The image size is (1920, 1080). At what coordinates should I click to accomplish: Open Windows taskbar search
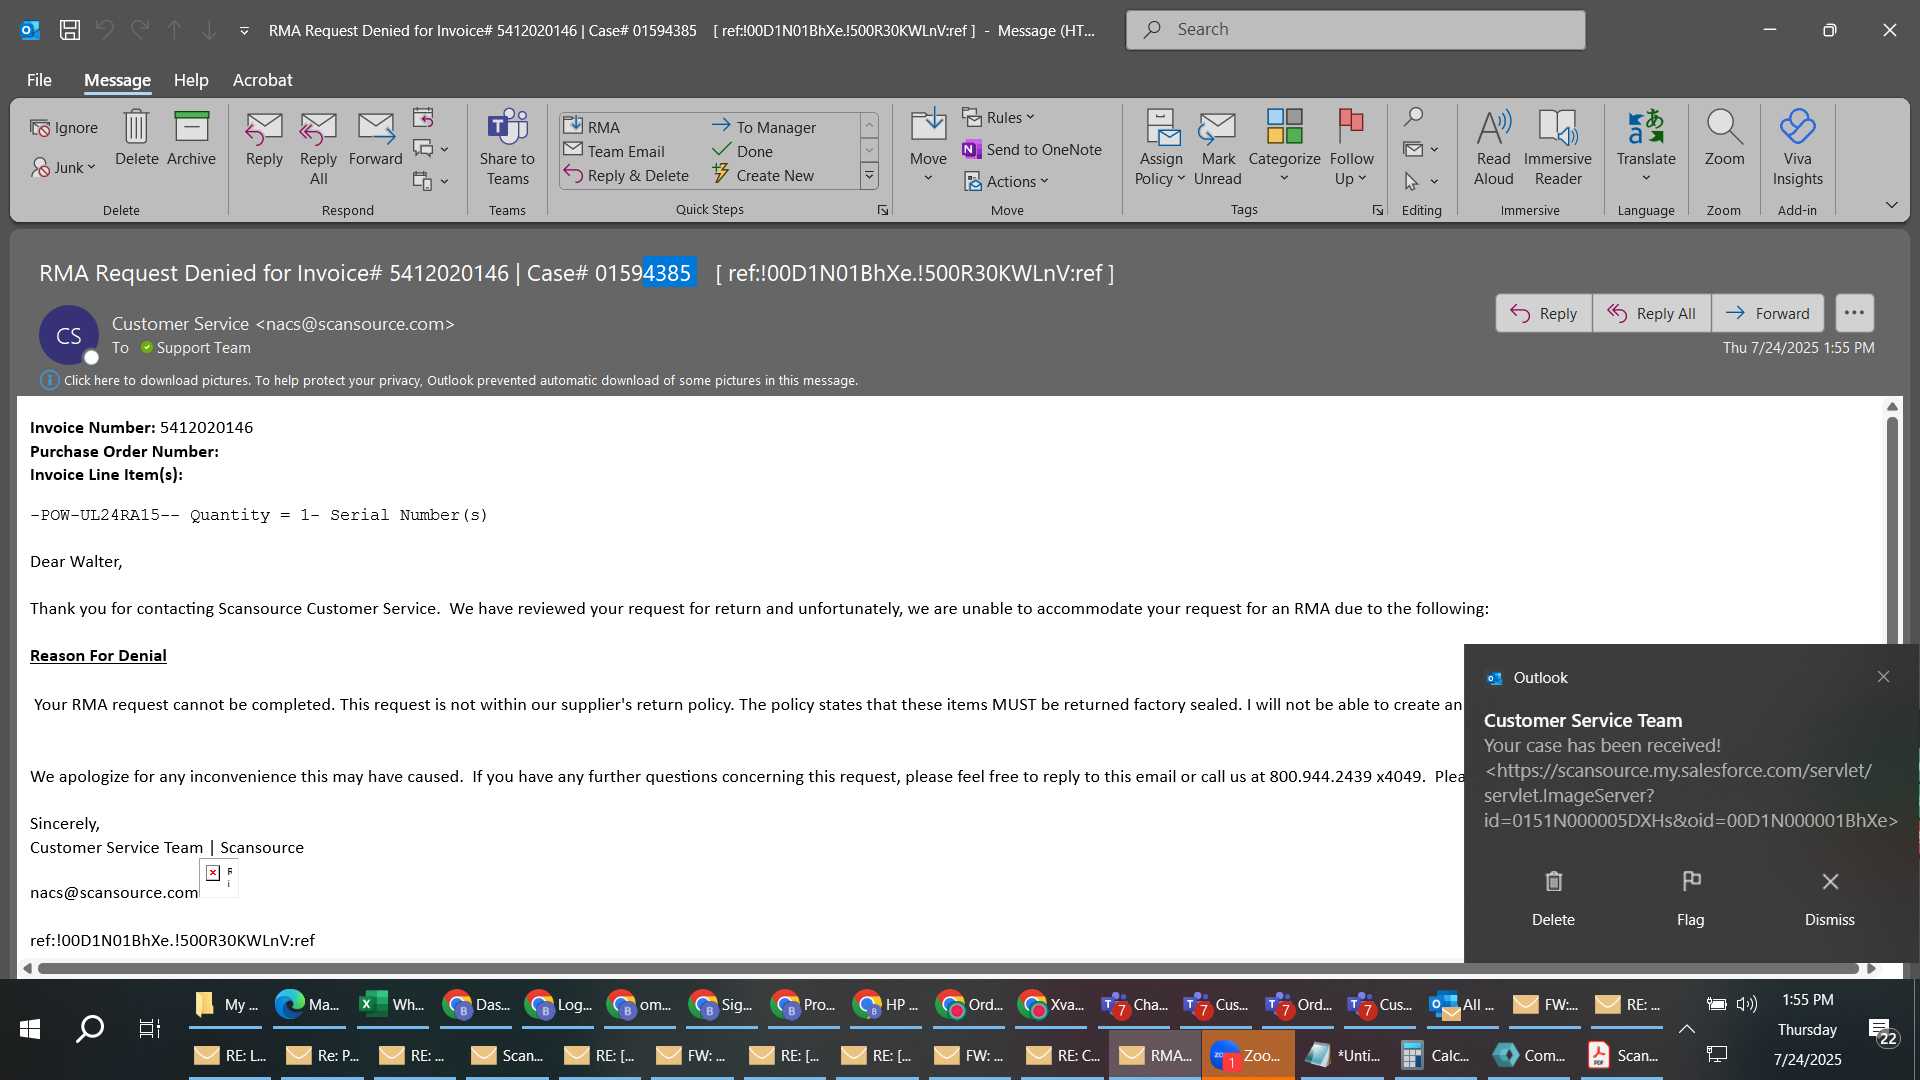[90, 1028]
